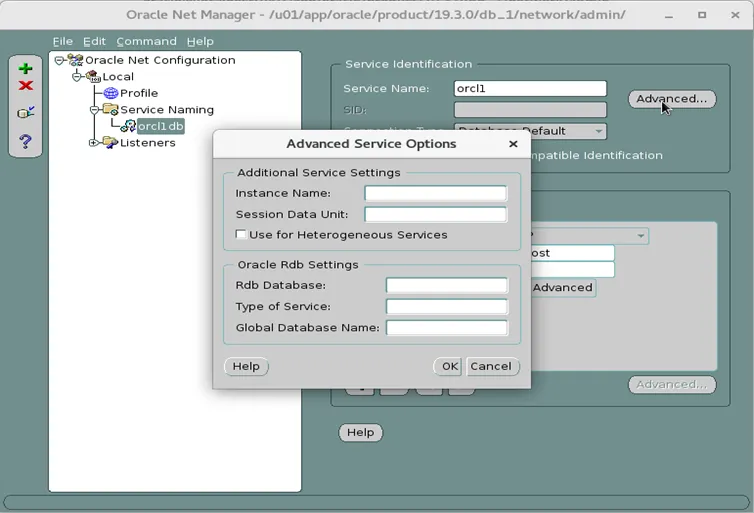Click the Listeners folder icon
This screenshot has width=754, height=513.
(111, 143)
